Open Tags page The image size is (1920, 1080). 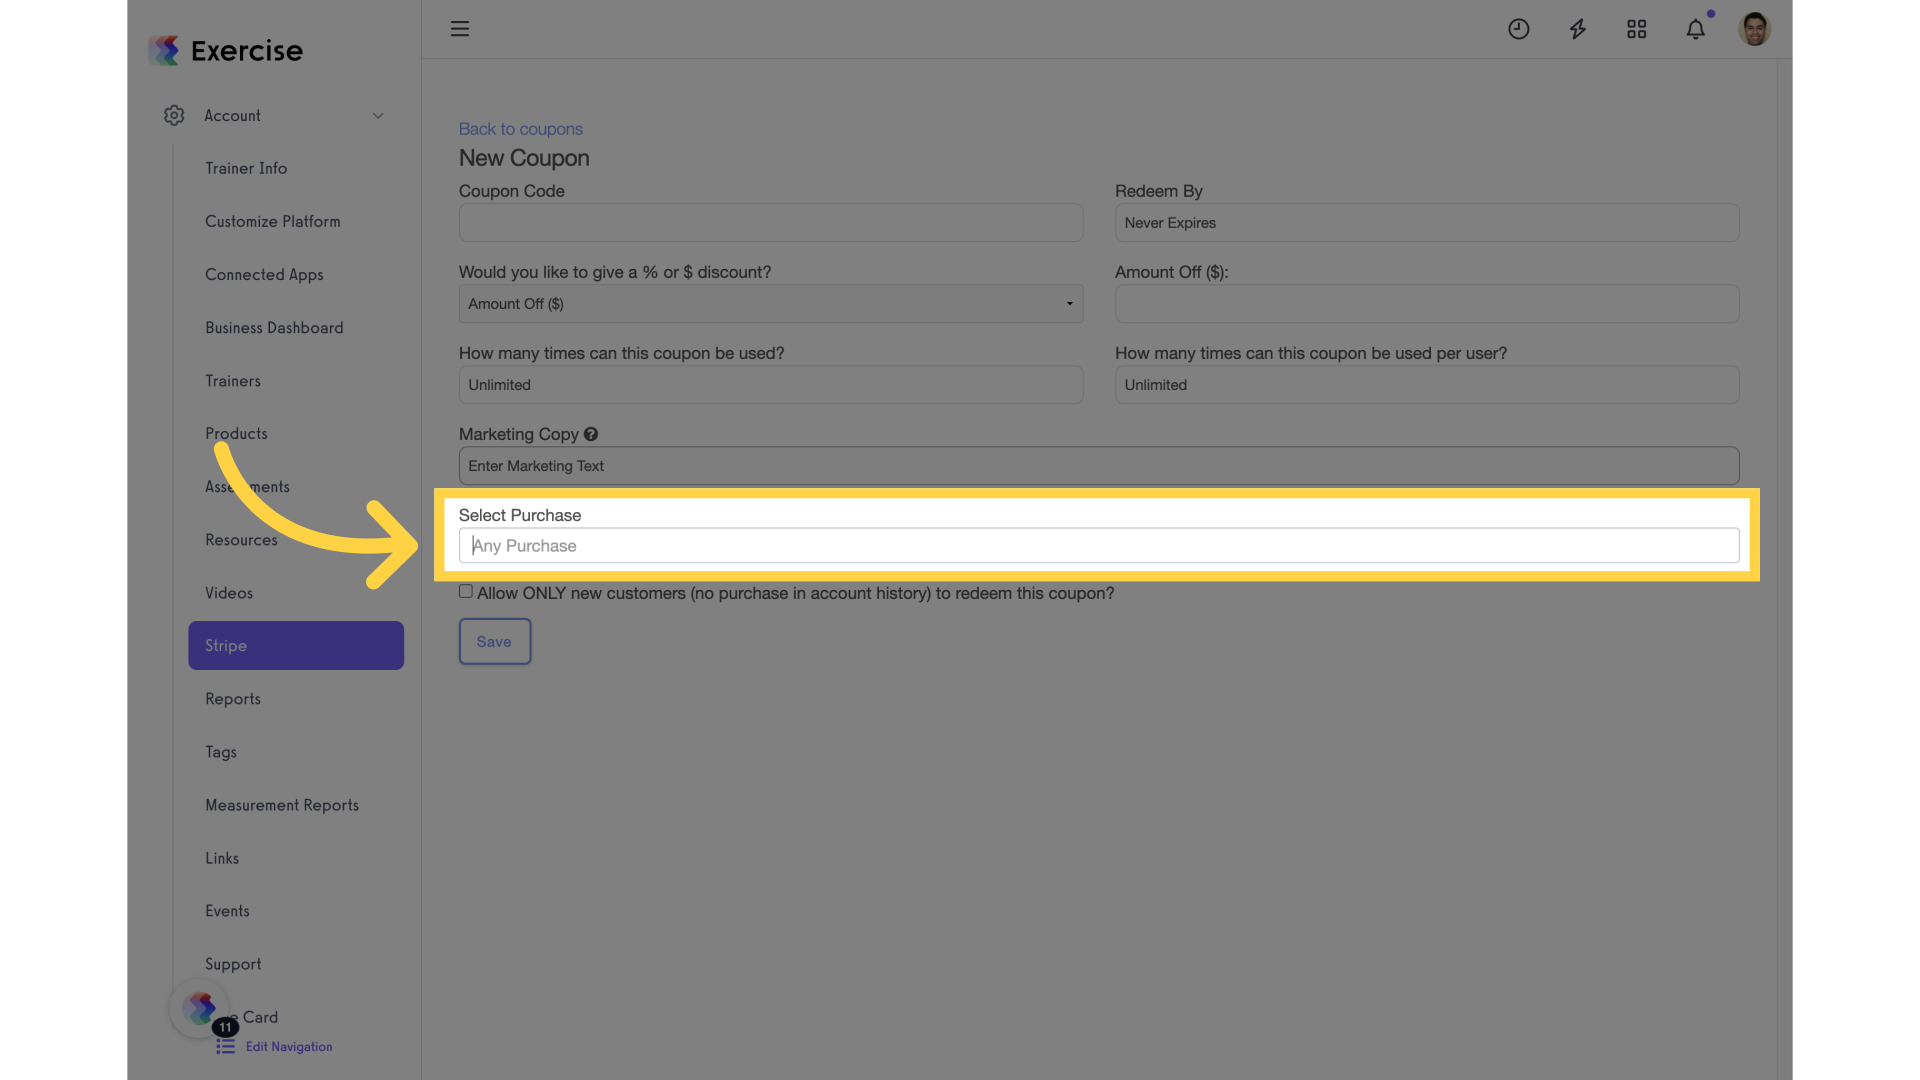point(221,752)
